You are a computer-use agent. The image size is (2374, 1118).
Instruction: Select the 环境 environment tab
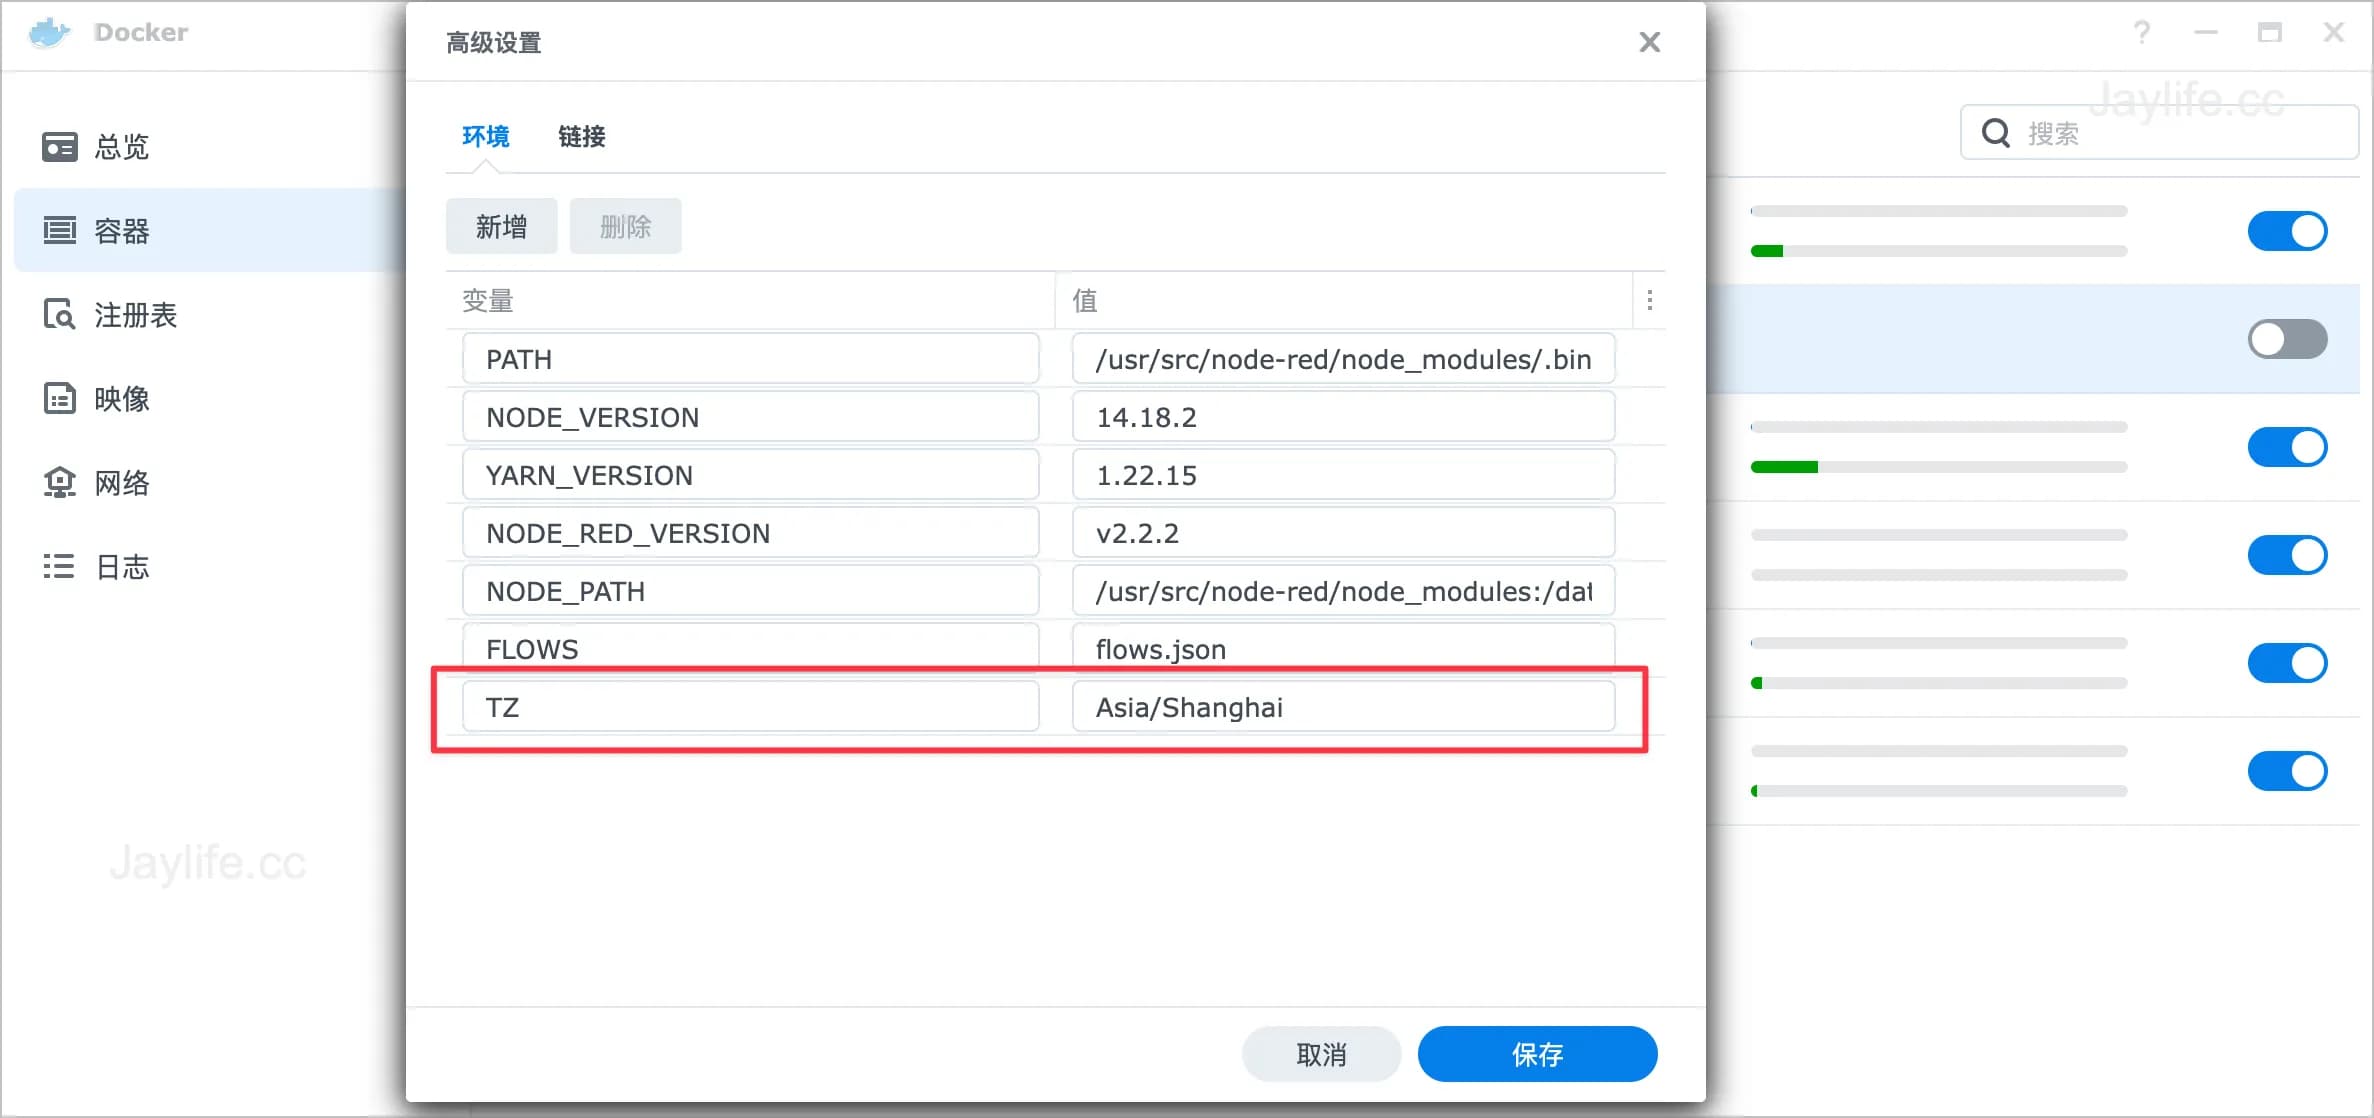(486, 137)
